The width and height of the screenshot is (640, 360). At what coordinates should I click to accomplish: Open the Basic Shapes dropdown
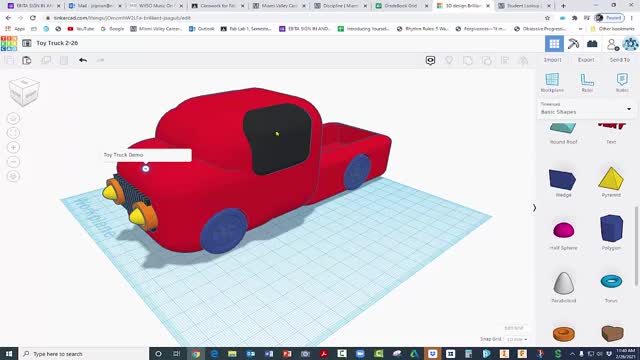tap(586, 109)
